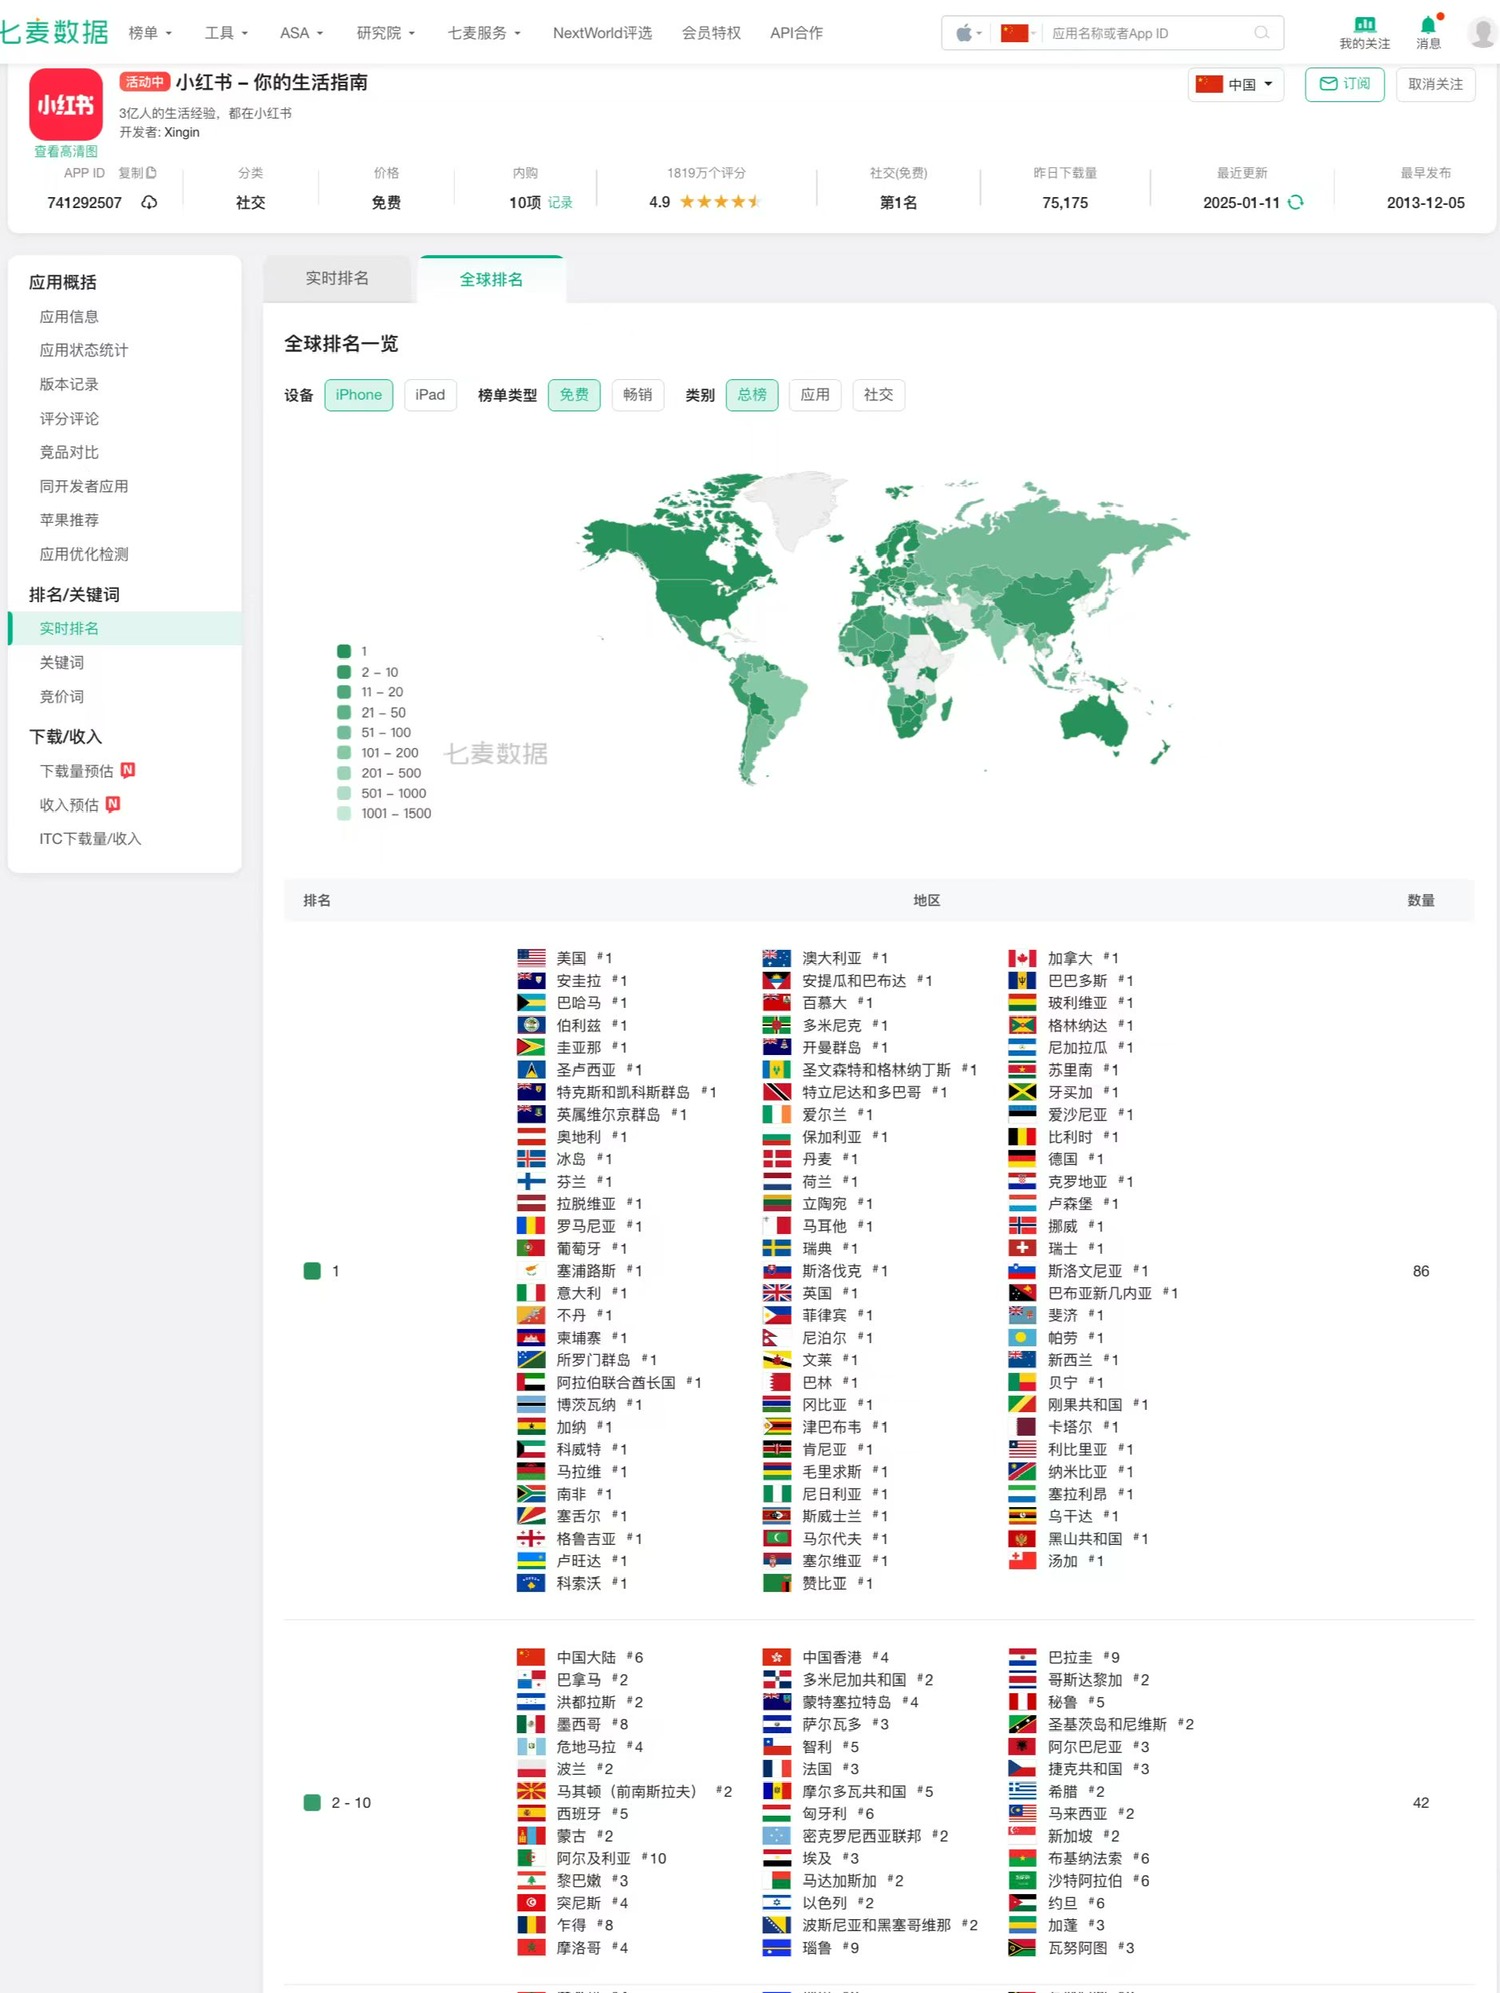The height and width of the screenshot is (1993, 1500).
Task: Expand the 榜单 menu
Action: click(150, 33)
